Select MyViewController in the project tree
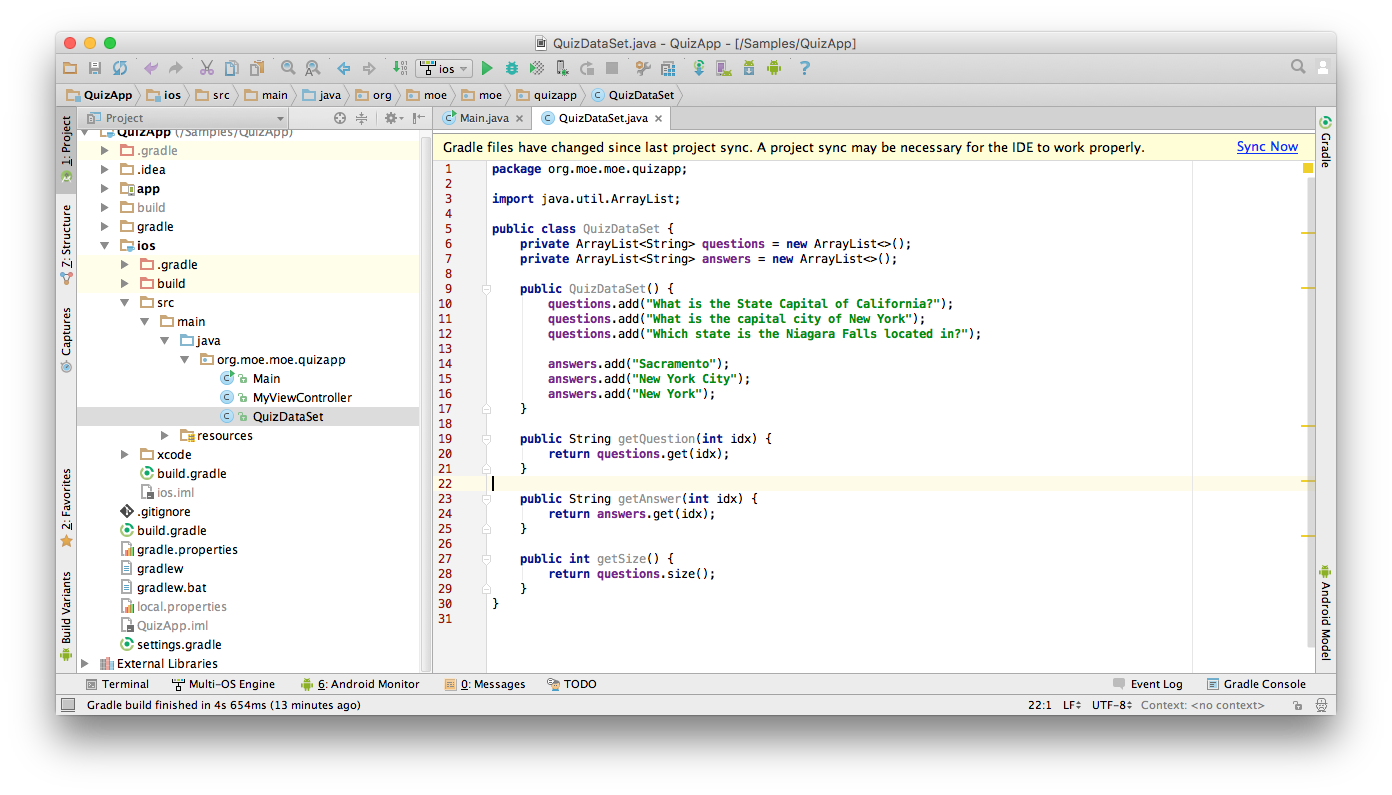This screenshot has height=795, width=1392. pos(302,397)
